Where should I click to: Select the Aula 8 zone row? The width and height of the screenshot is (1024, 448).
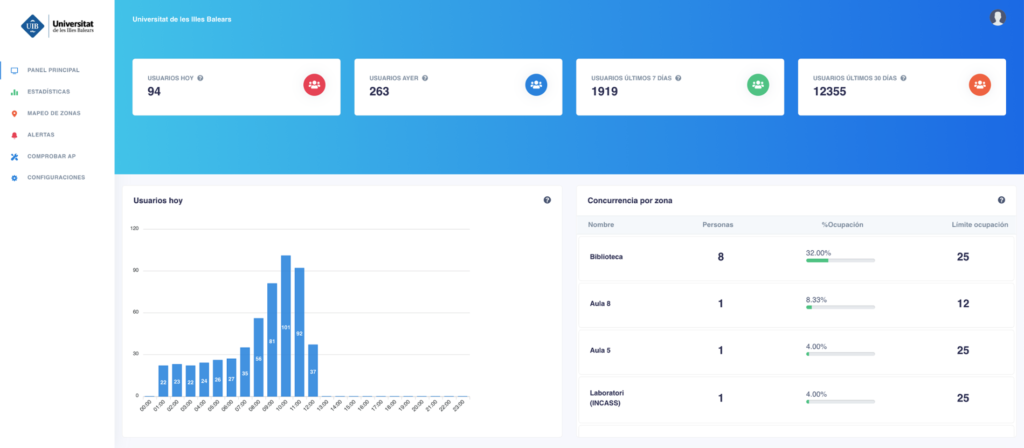point(796,304)
